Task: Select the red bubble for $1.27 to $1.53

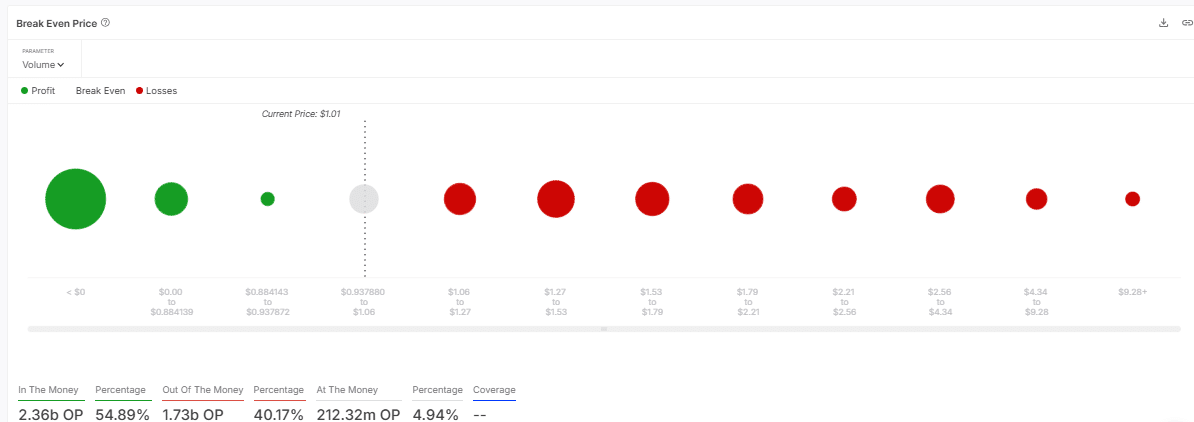Action: pyautogui.click(x=555, y=199)
